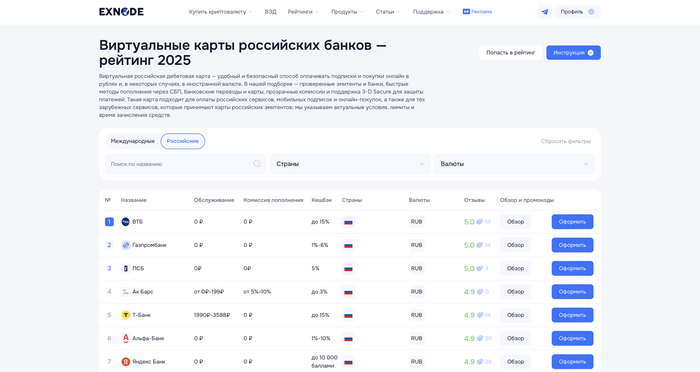700x372 pixels.
Task: Click the Russia flag in Альфа-Банк row
Action: (x=348, y=338)
